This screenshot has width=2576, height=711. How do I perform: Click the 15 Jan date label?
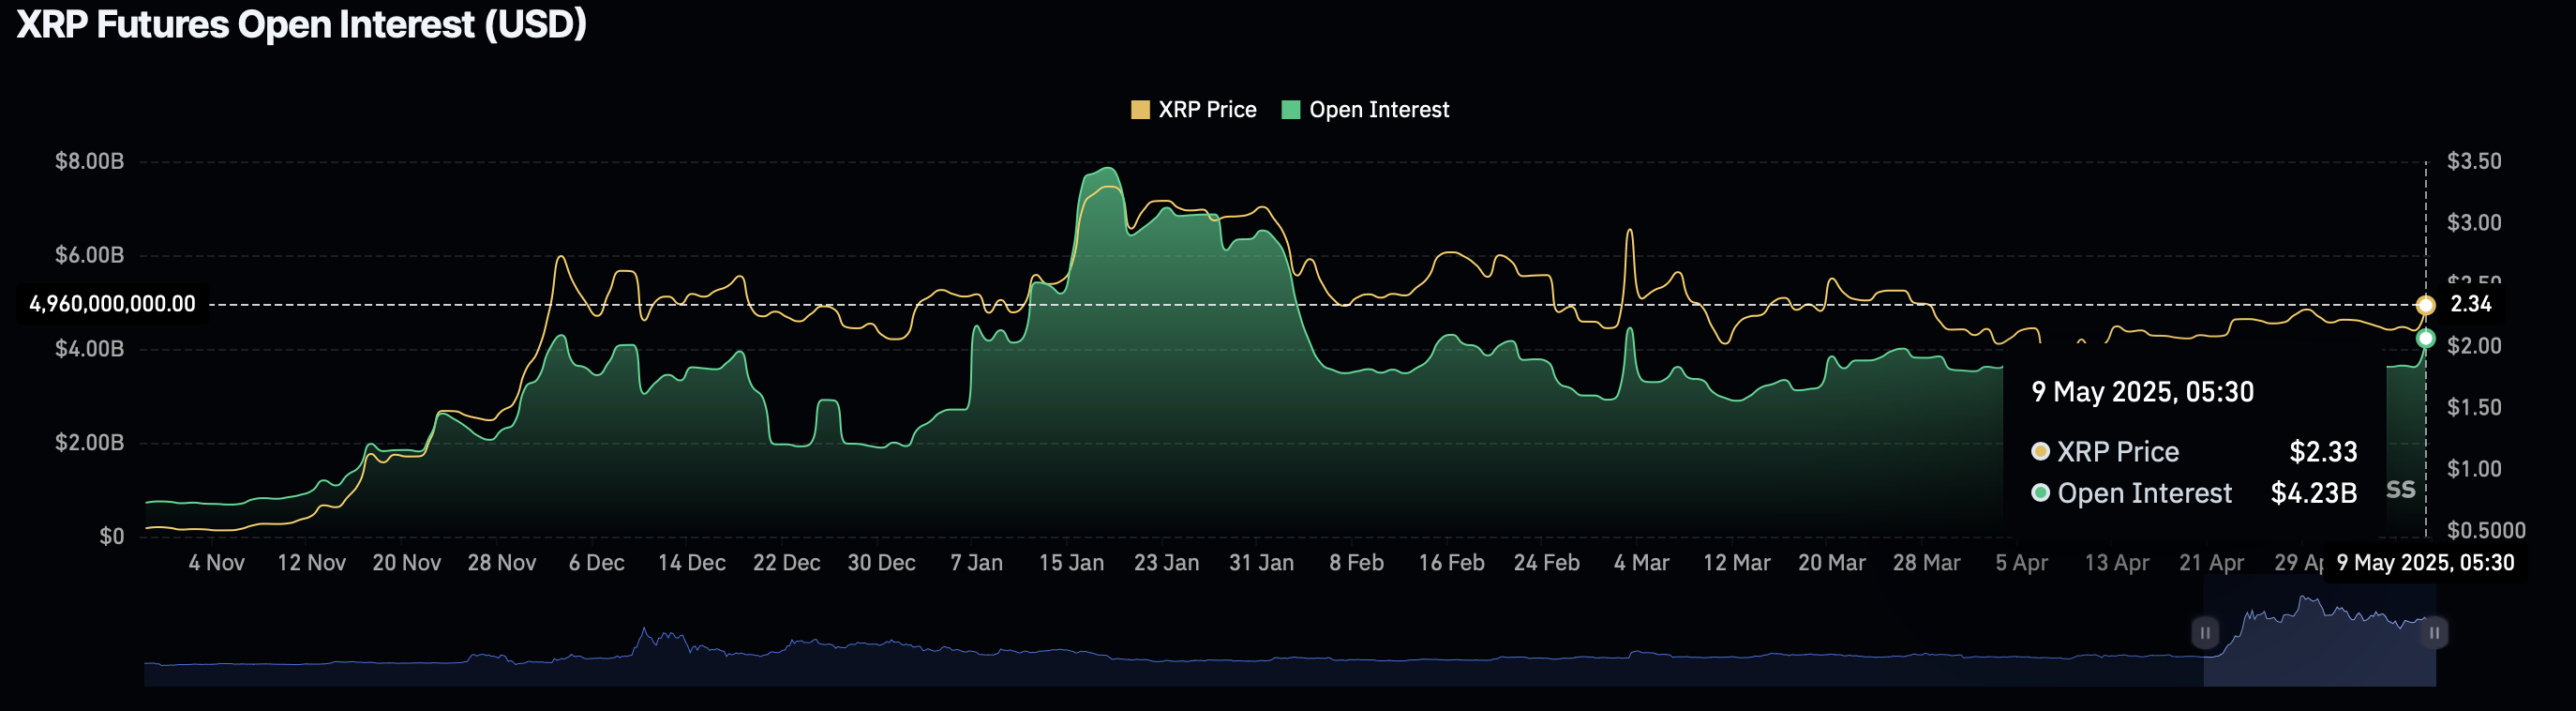pos(1072,563)
